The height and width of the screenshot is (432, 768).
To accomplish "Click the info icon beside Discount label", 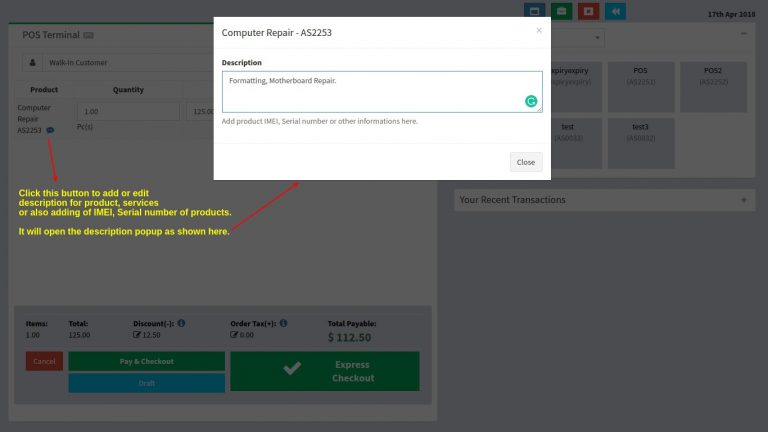I will coord(181,323).
